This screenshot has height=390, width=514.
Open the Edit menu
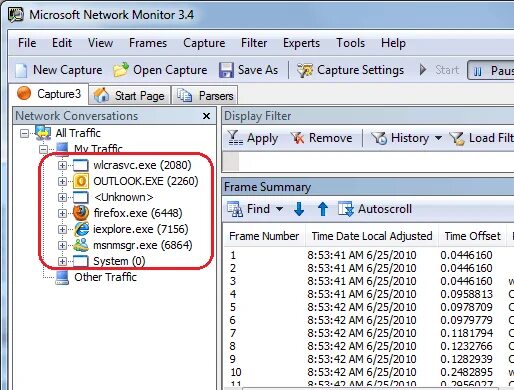62,43
